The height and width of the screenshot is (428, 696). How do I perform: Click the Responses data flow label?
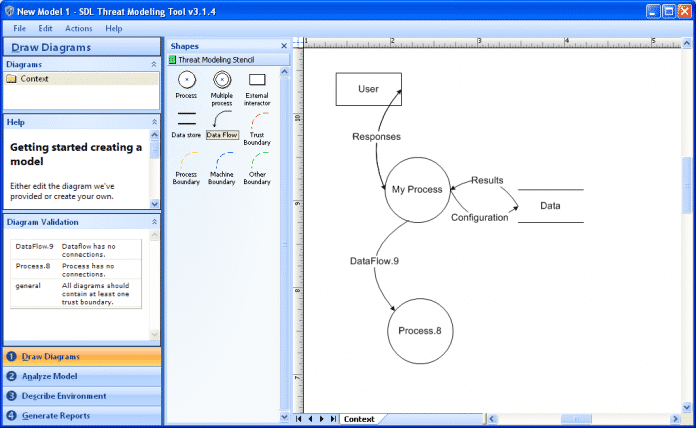[376, 137]
